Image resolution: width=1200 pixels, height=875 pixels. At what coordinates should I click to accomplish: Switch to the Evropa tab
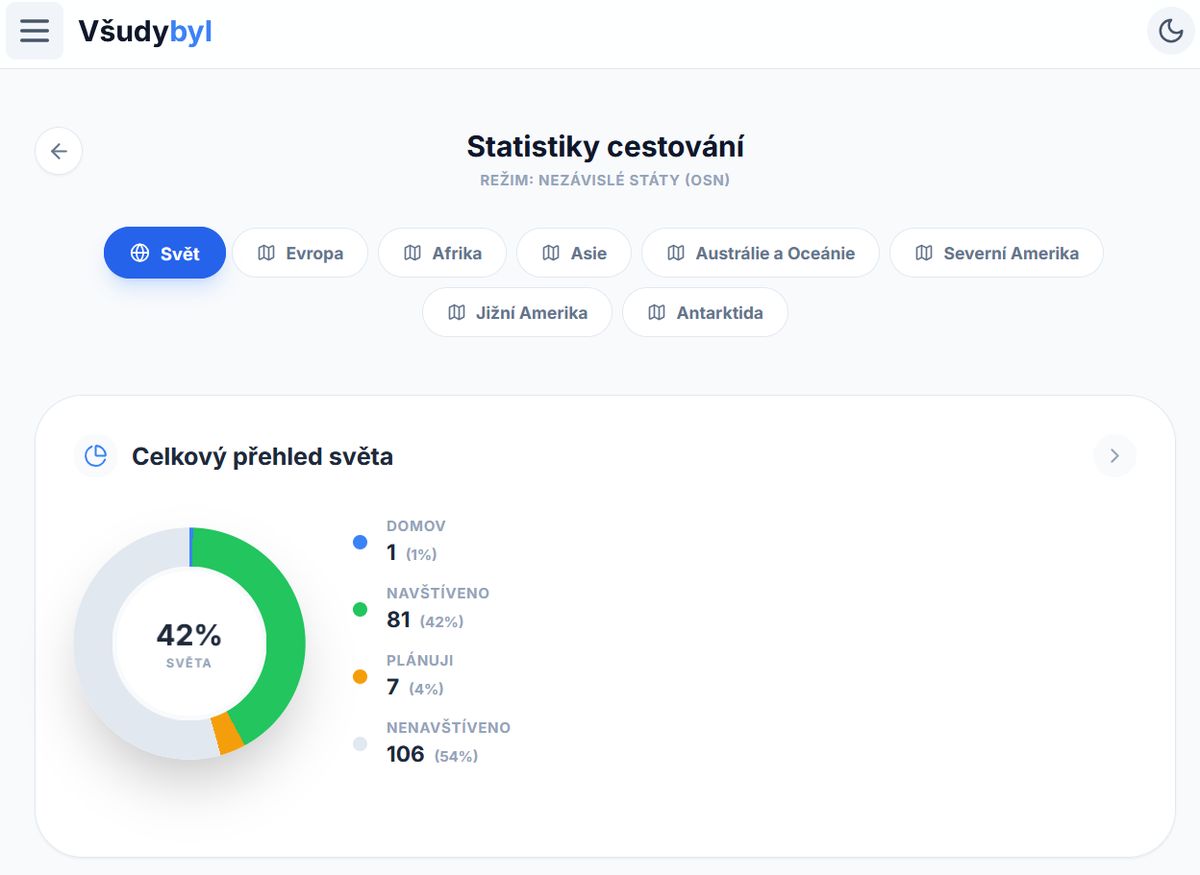300,253
